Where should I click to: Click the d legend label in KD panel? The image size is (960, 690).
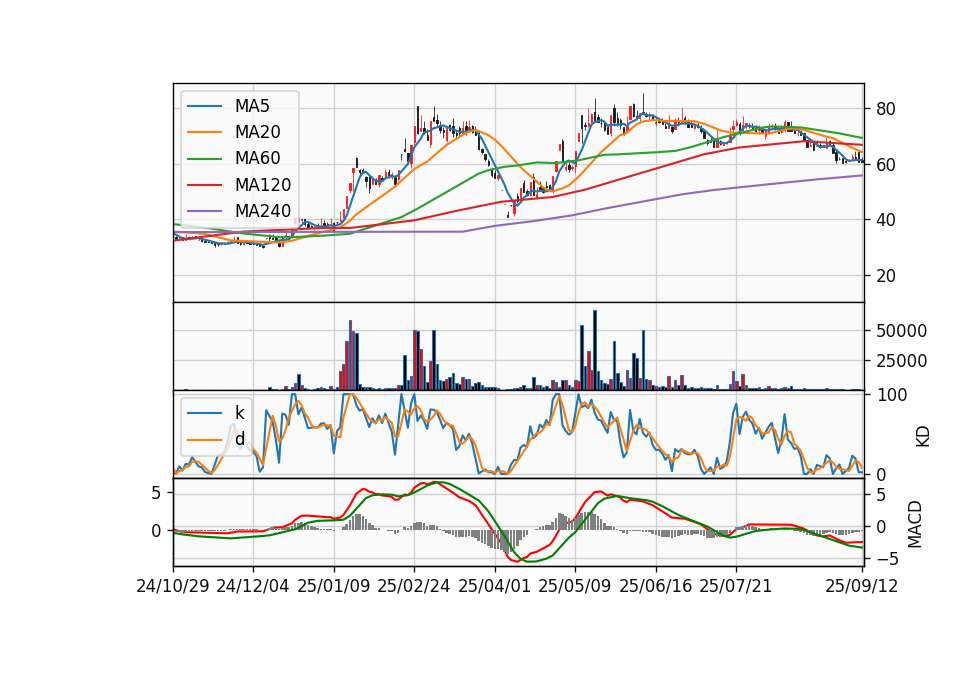(239, 439)
